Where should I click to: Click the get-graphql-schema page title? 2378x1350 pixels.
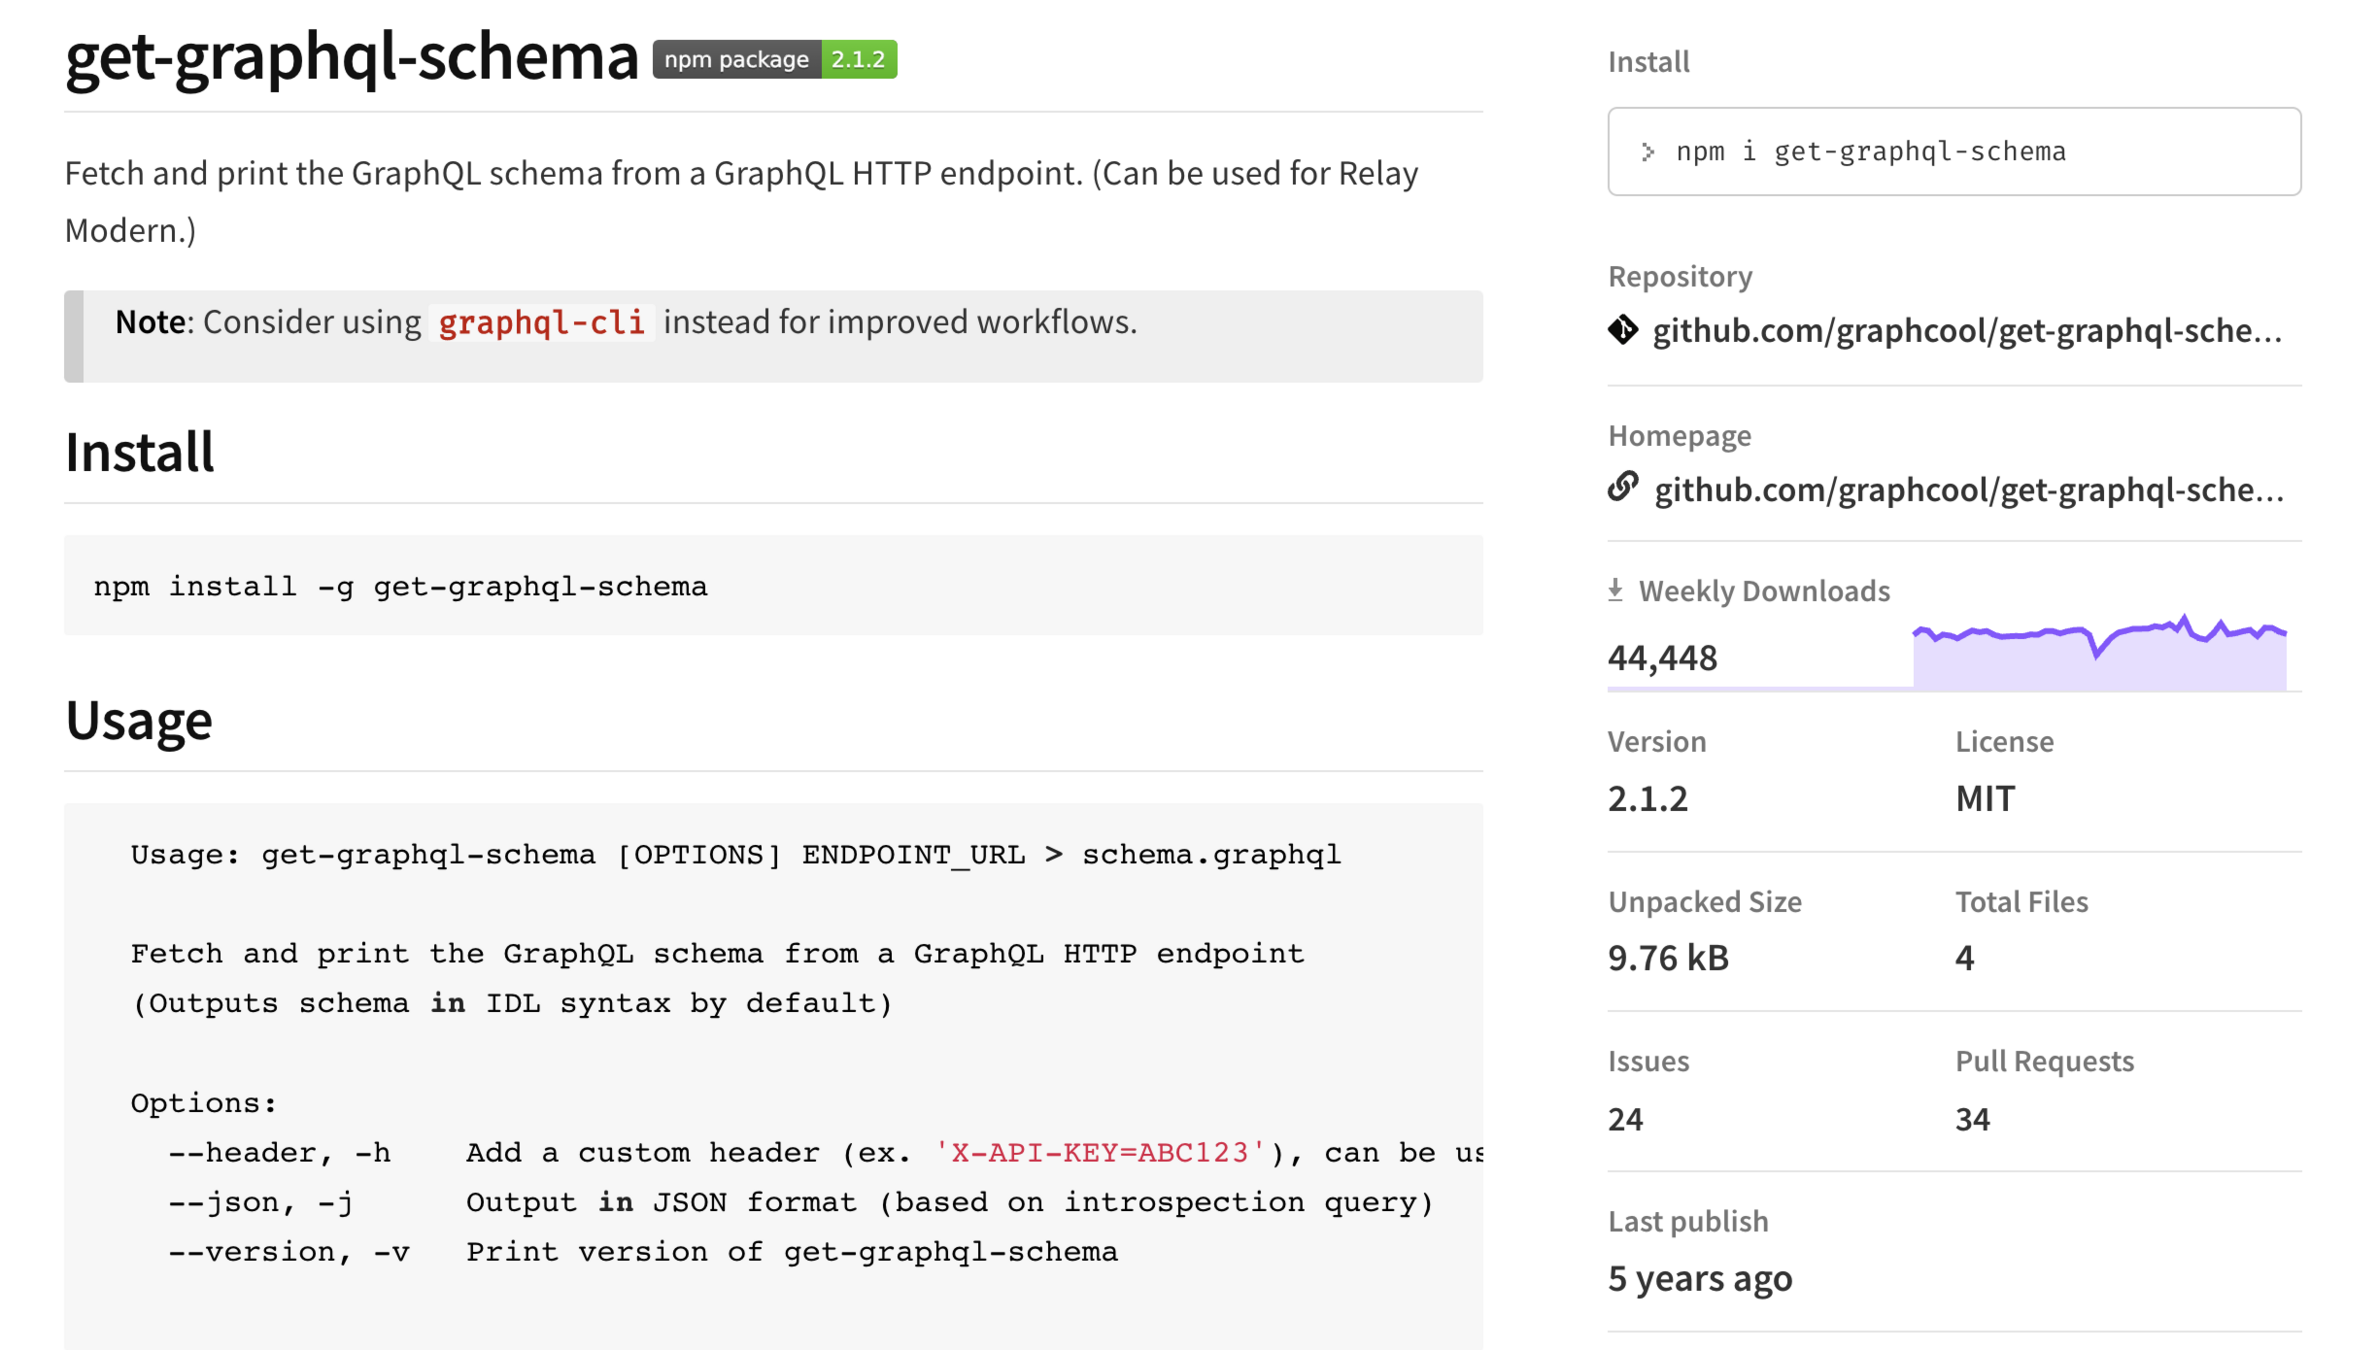351,57
